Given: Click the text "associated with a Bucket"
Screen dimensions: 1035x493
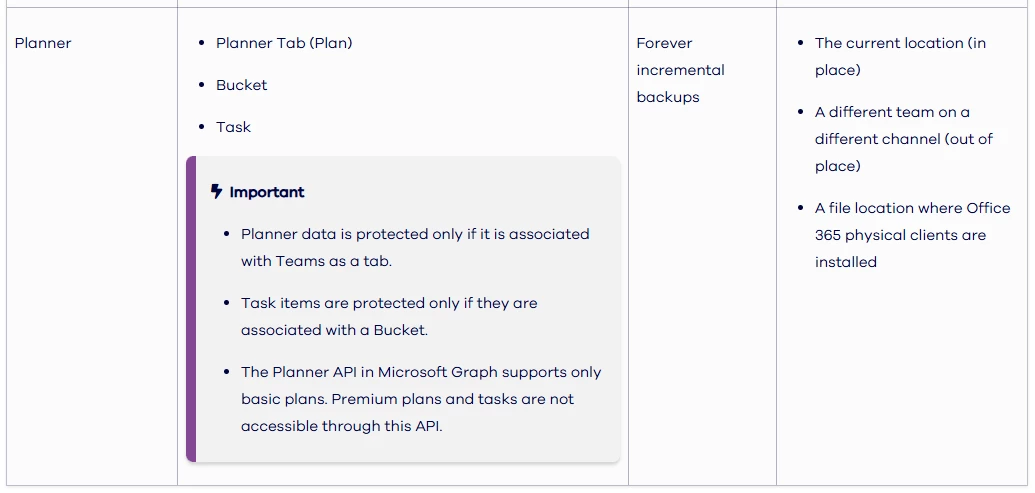Looking at the screenshot, I should click(x=334, y=330).
